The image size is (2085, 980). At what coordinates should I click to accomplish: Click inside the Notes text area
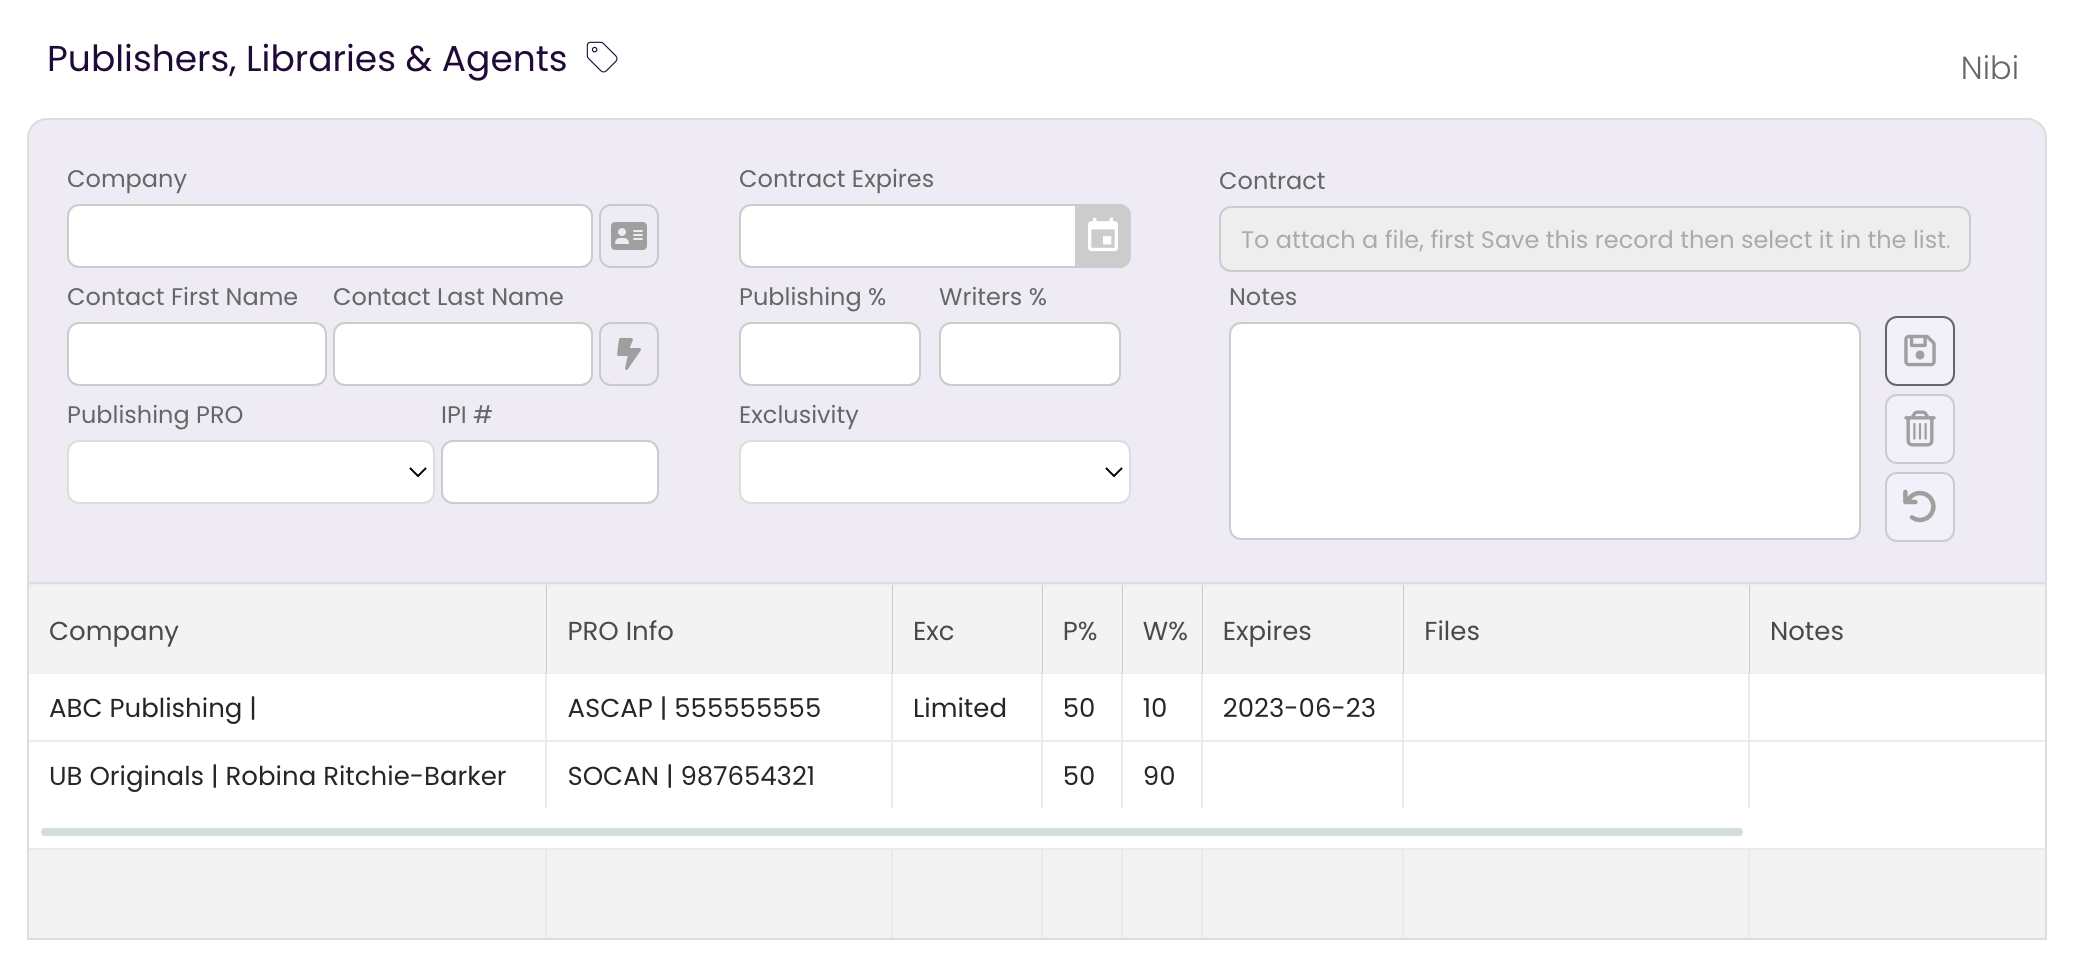tap(1545, 431)
